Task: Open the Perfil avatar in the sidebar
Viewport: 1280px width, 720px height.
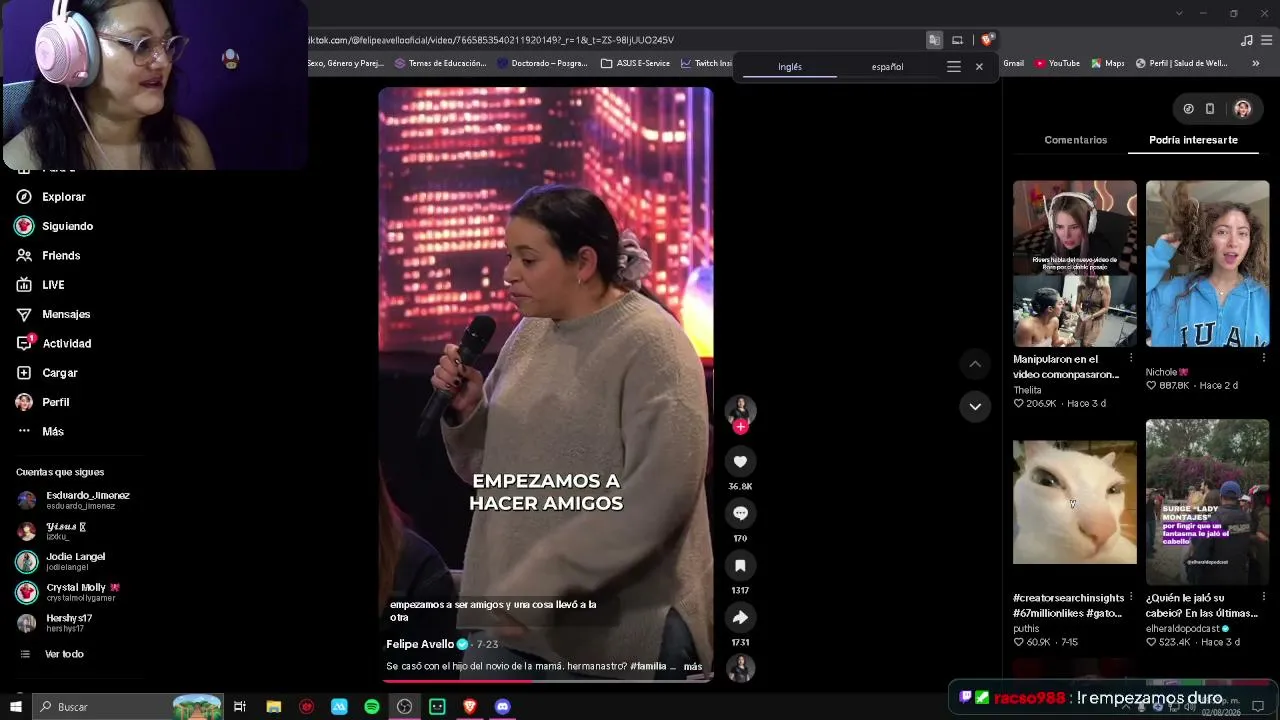Action: coord(24,402)
